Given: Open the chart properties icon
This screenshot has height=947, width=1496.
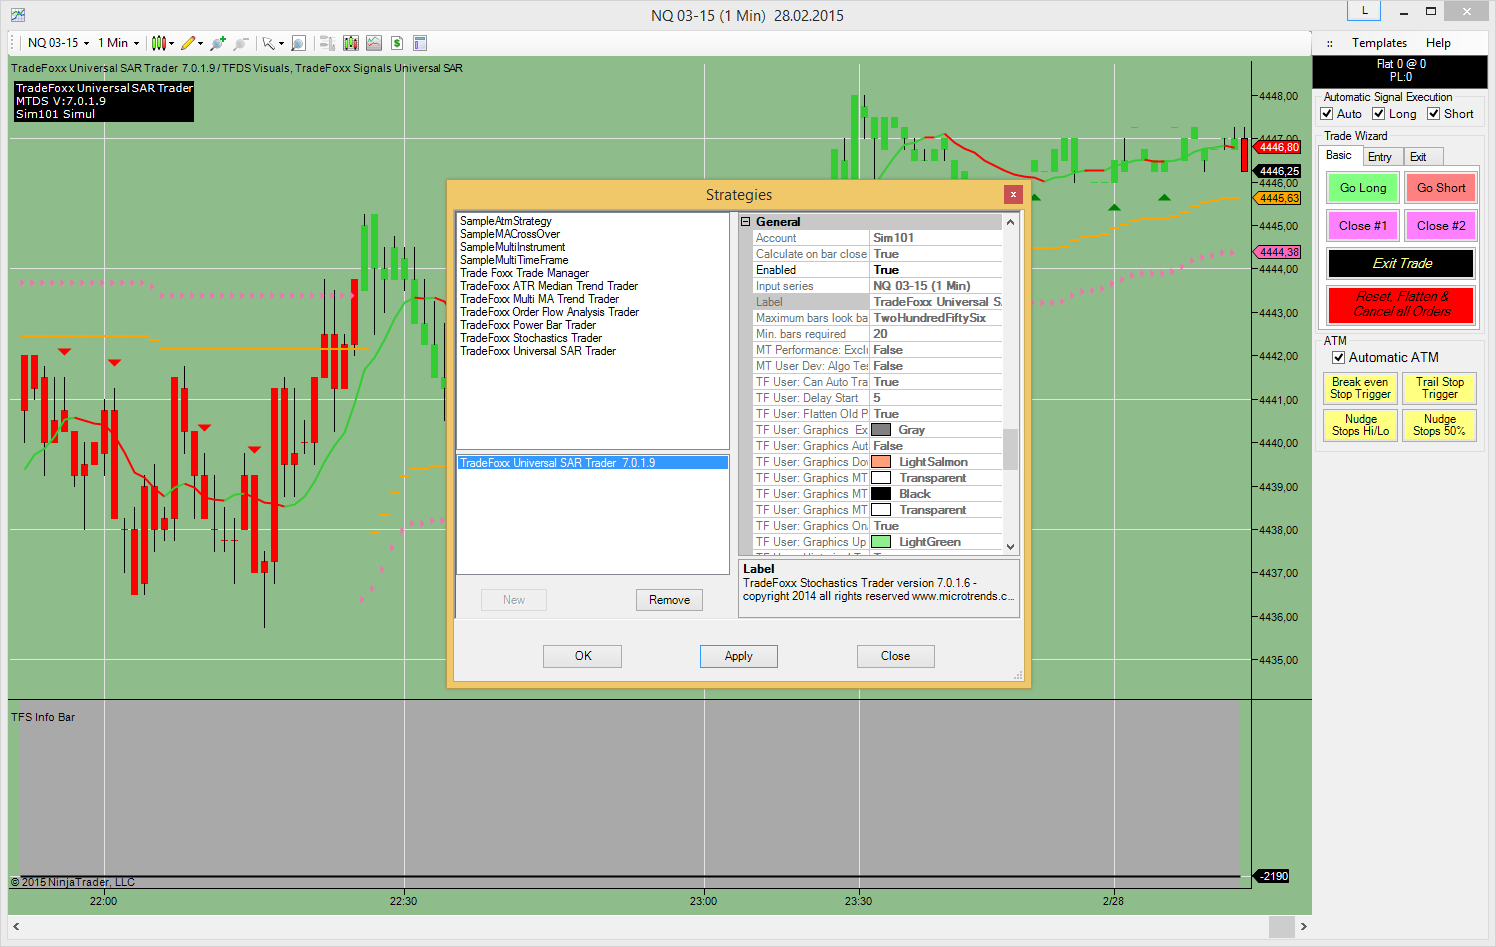Looking at the screenshot, I should pos(420,43).
